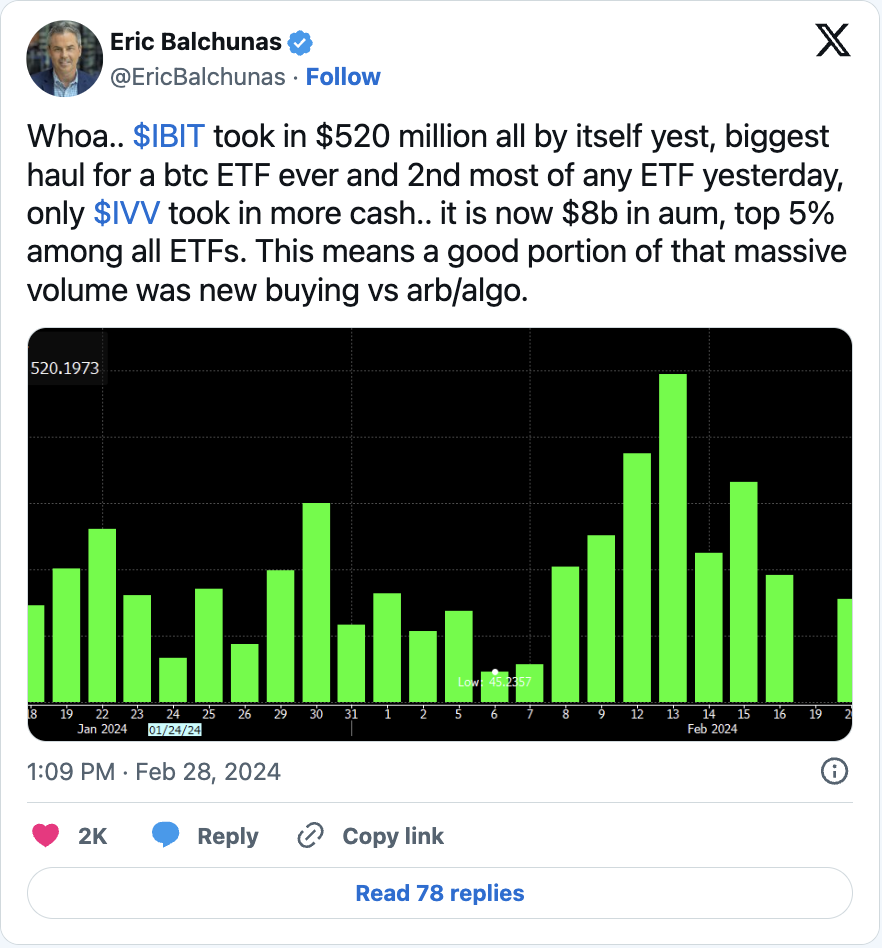This screenshot has width=882, height=948.
Task: Click the blue verified badge icon
Action: 301,43
